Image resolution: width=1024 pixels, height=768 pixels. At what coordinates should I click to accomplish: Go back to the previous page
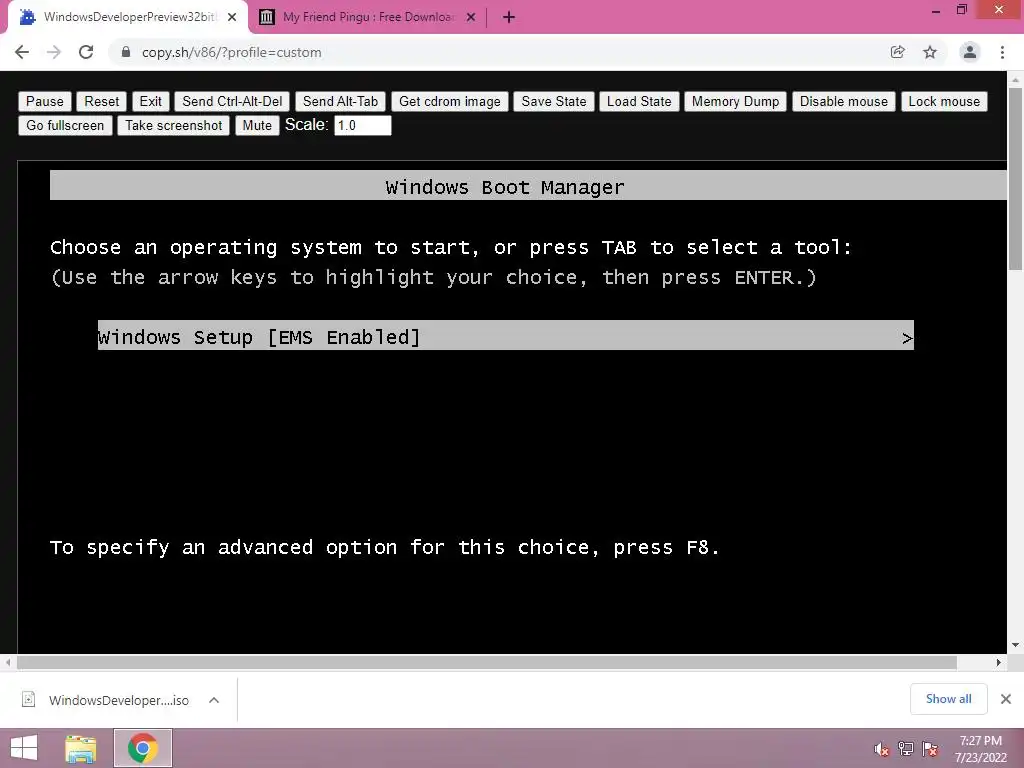coord(22,52)
